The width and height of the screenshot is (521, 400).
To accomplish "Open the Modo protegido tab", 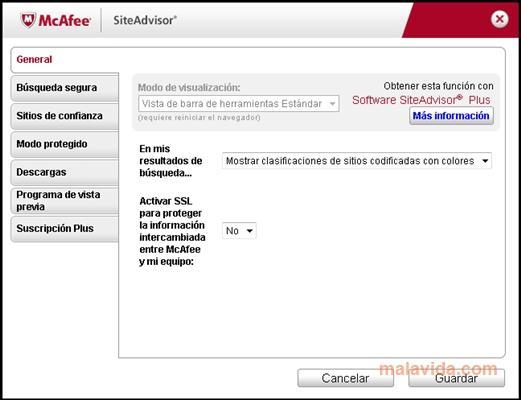I will coord(65,144).
